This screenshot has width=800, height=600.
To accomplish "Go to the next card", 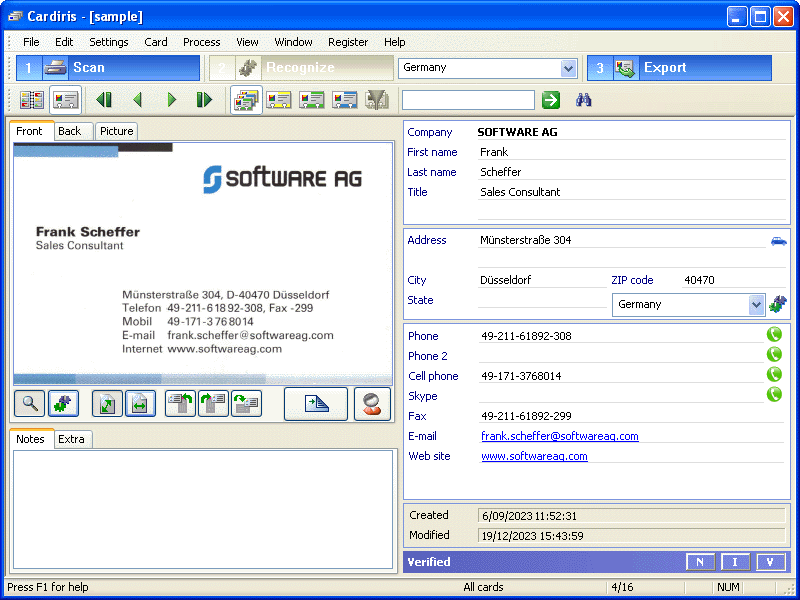I will pyautogui.click(x=171, y=100).
